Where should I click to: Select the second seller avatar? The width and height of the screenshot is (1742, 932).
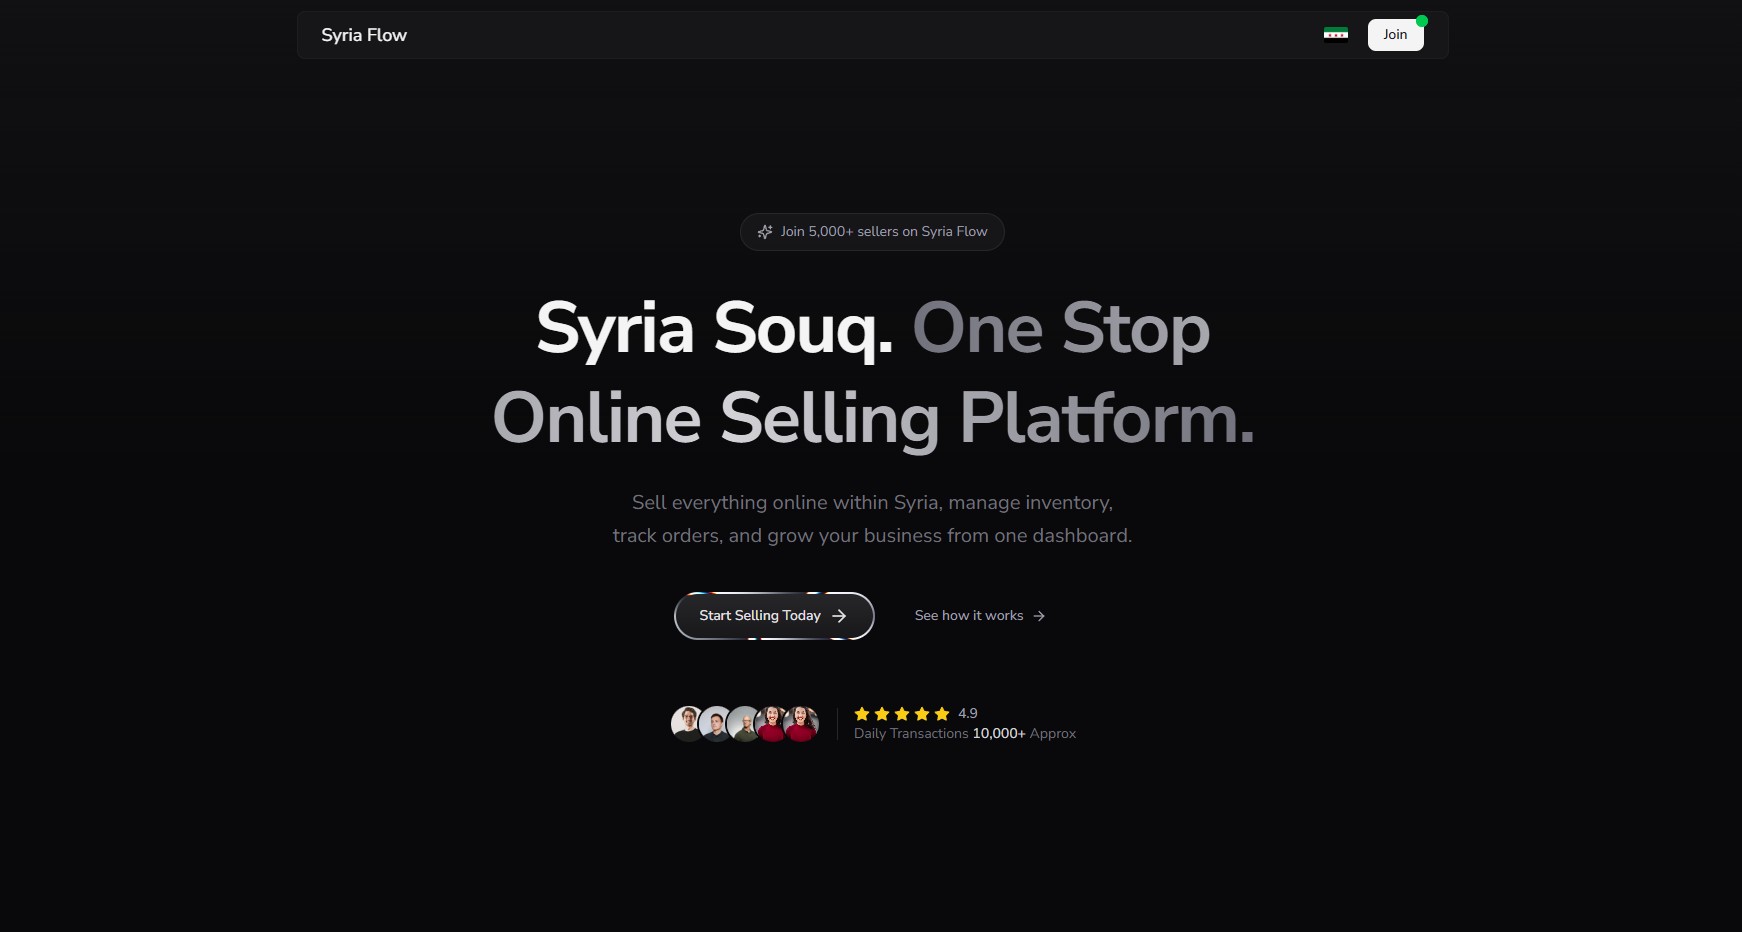coord(715,723)
